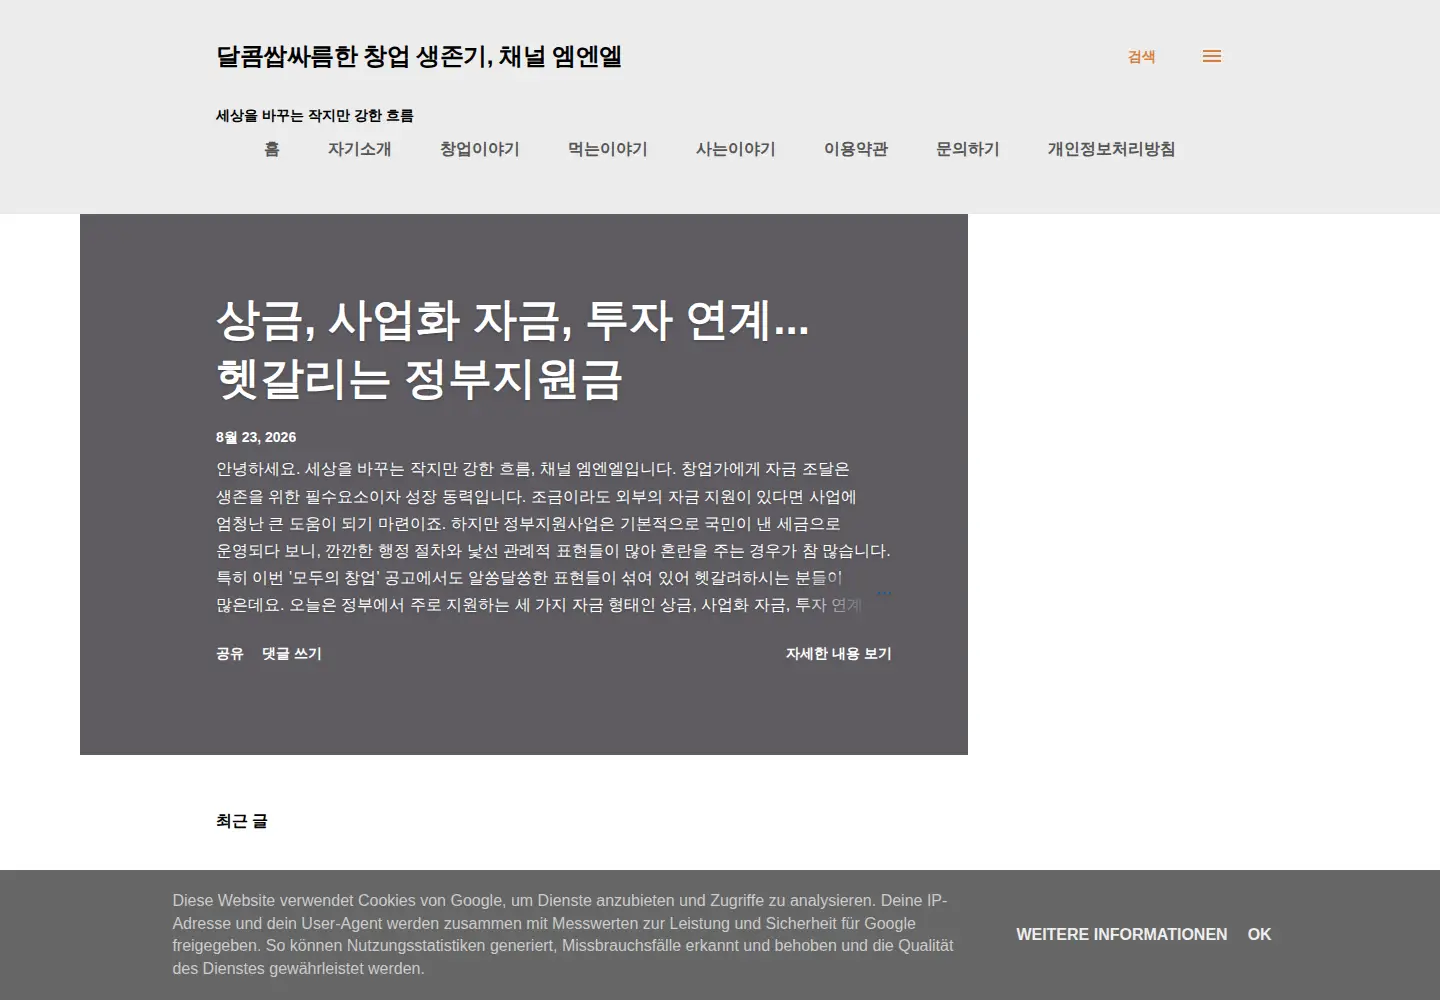Click the 최근 글 heading
The width and height of the screenshot is (1440, 1000).
coord(242,821)
